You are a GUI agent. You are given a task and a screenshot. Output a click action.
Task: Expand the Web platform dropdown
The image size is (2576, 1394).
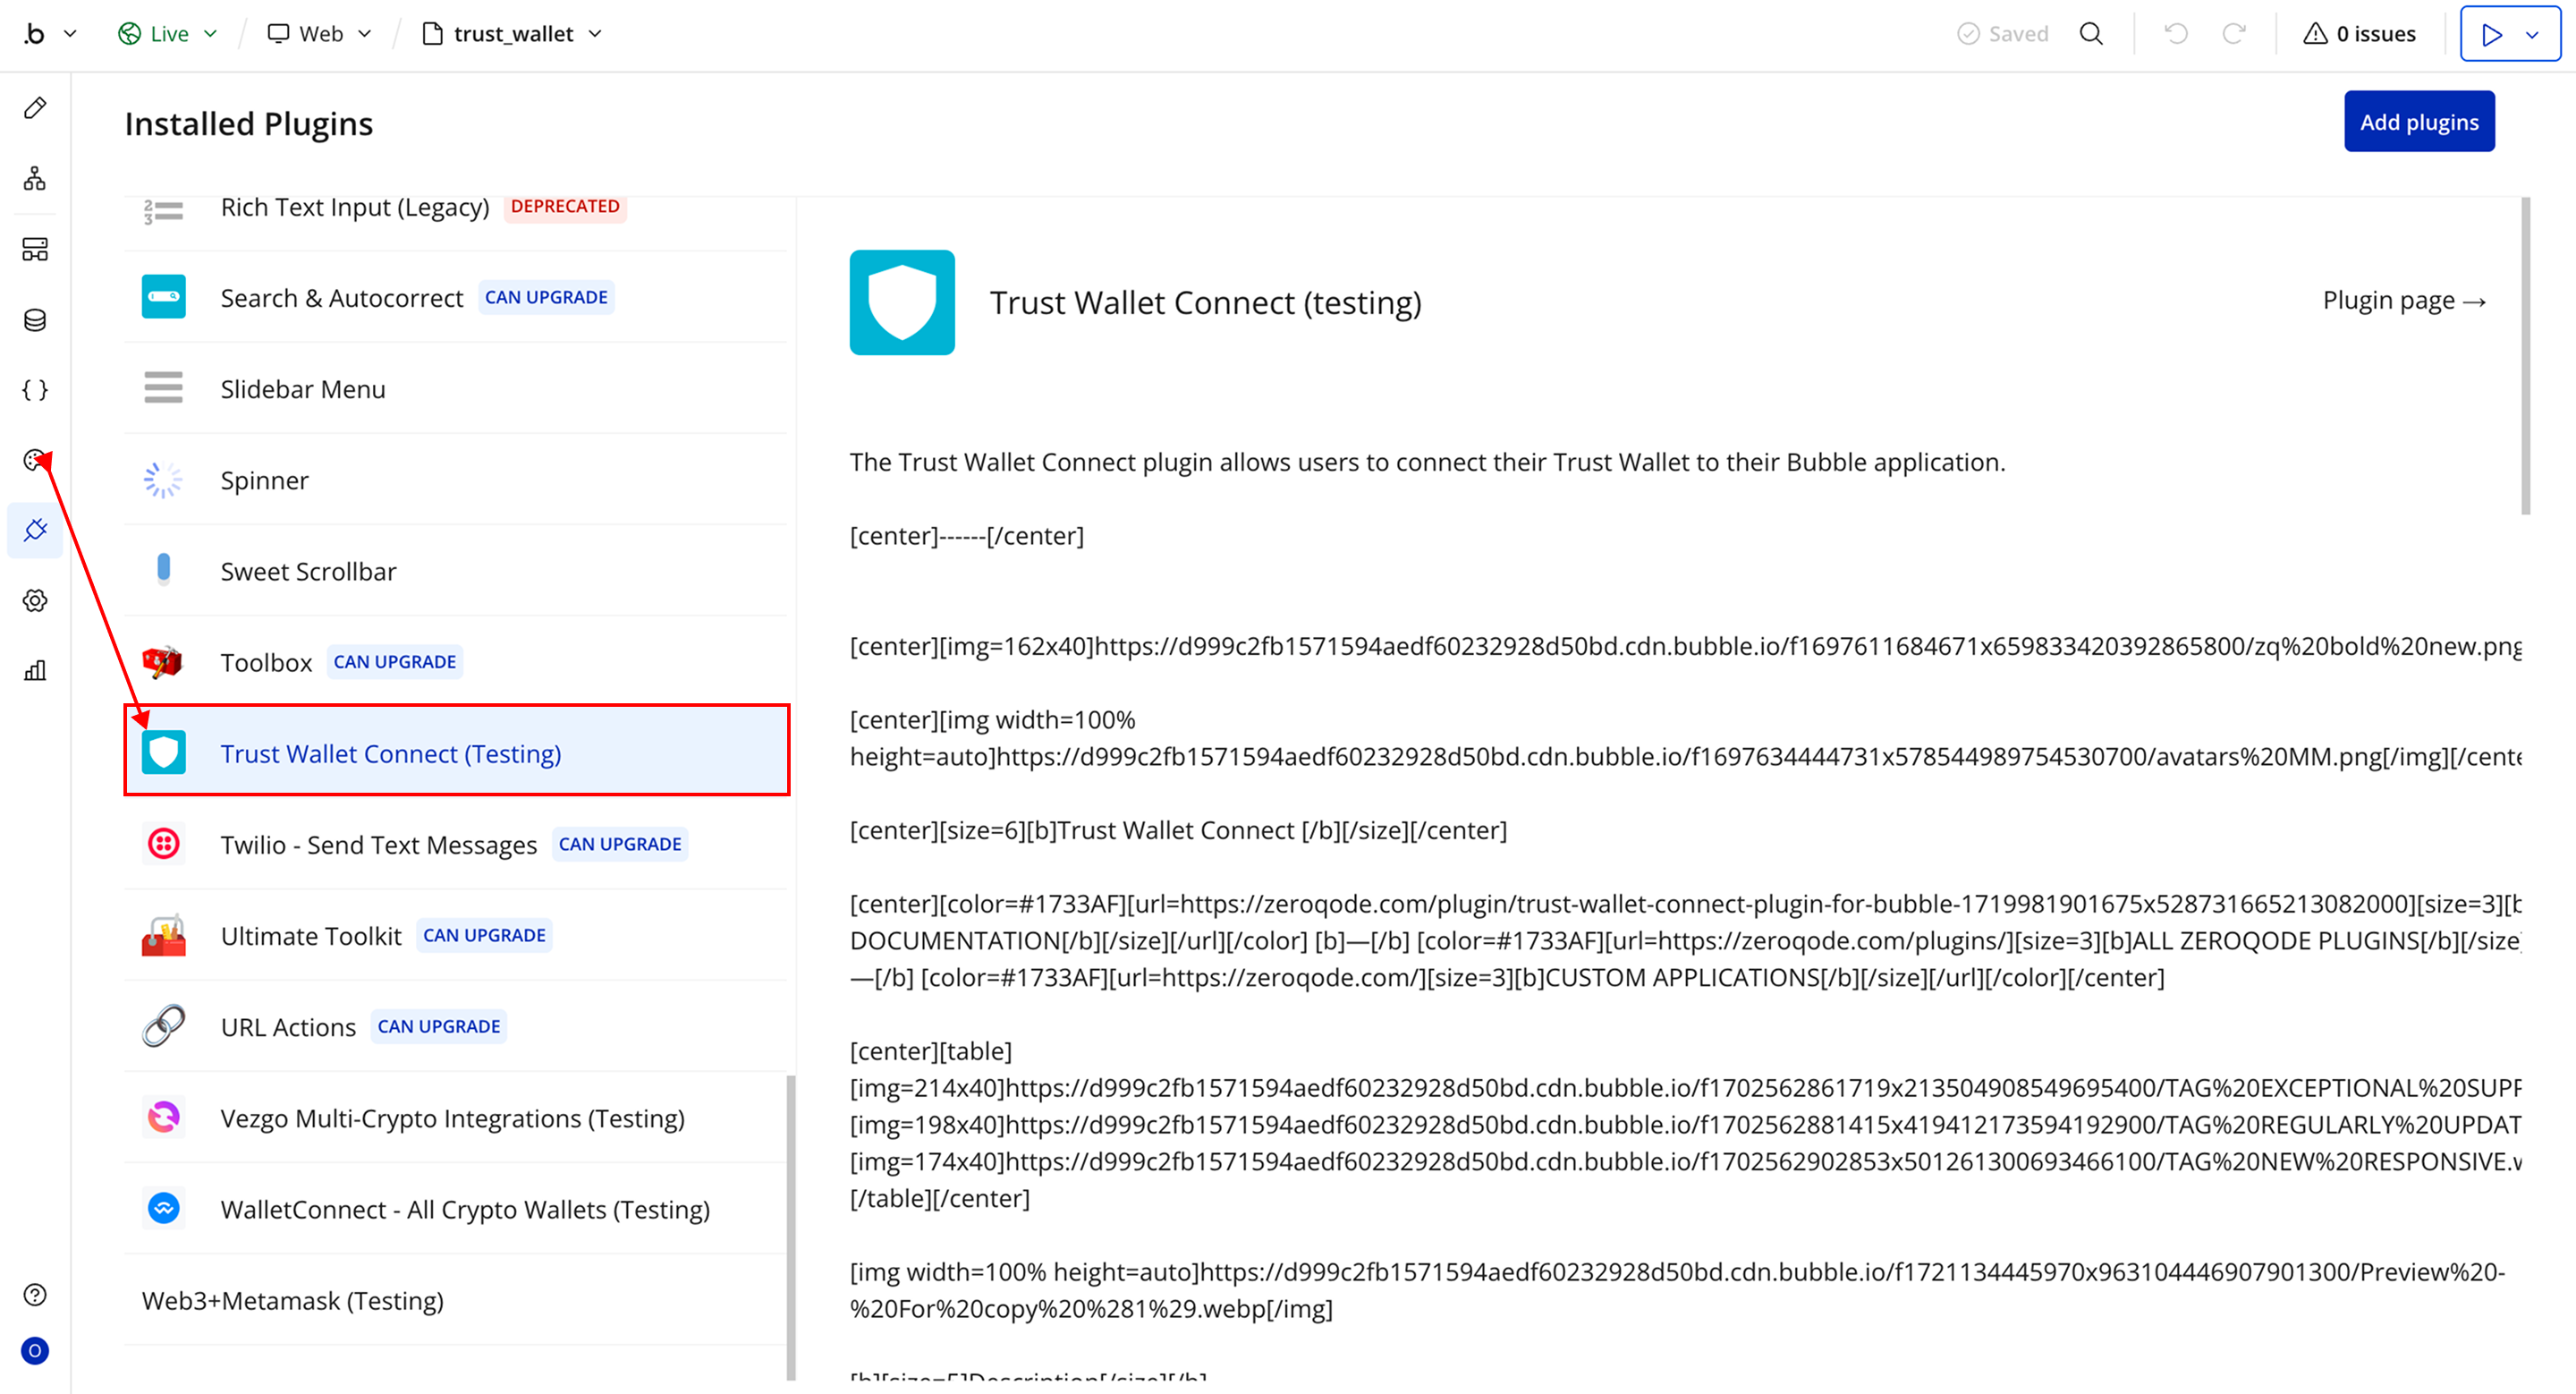point(320,34)
